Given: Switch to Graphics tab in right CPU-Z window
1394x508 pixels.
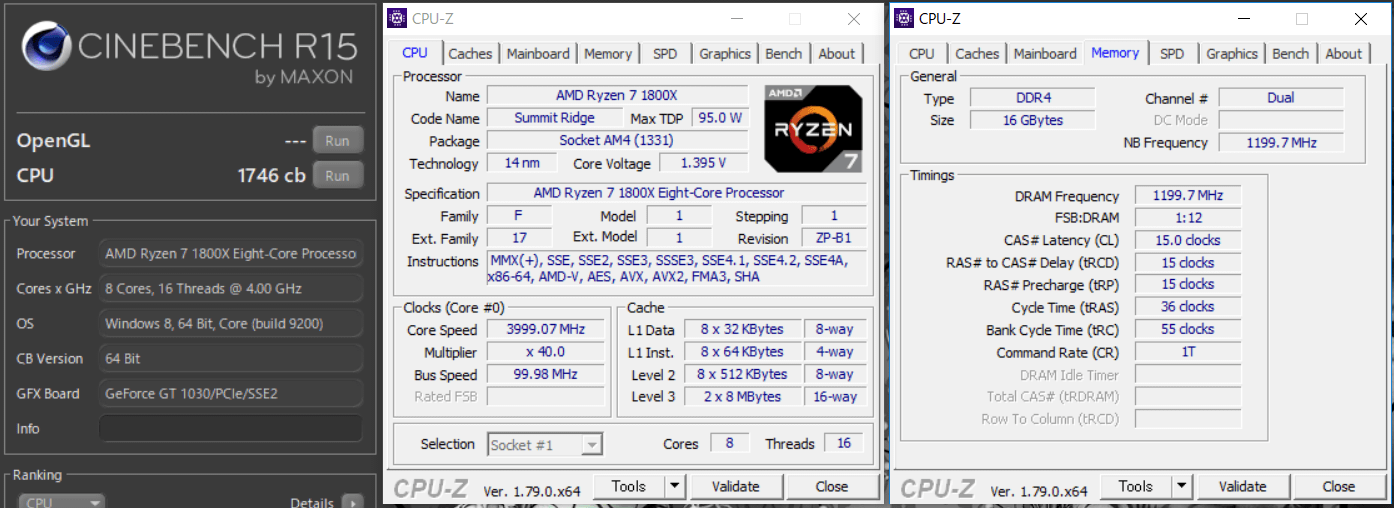Looking at the screenshot, I should [1232, 54].
